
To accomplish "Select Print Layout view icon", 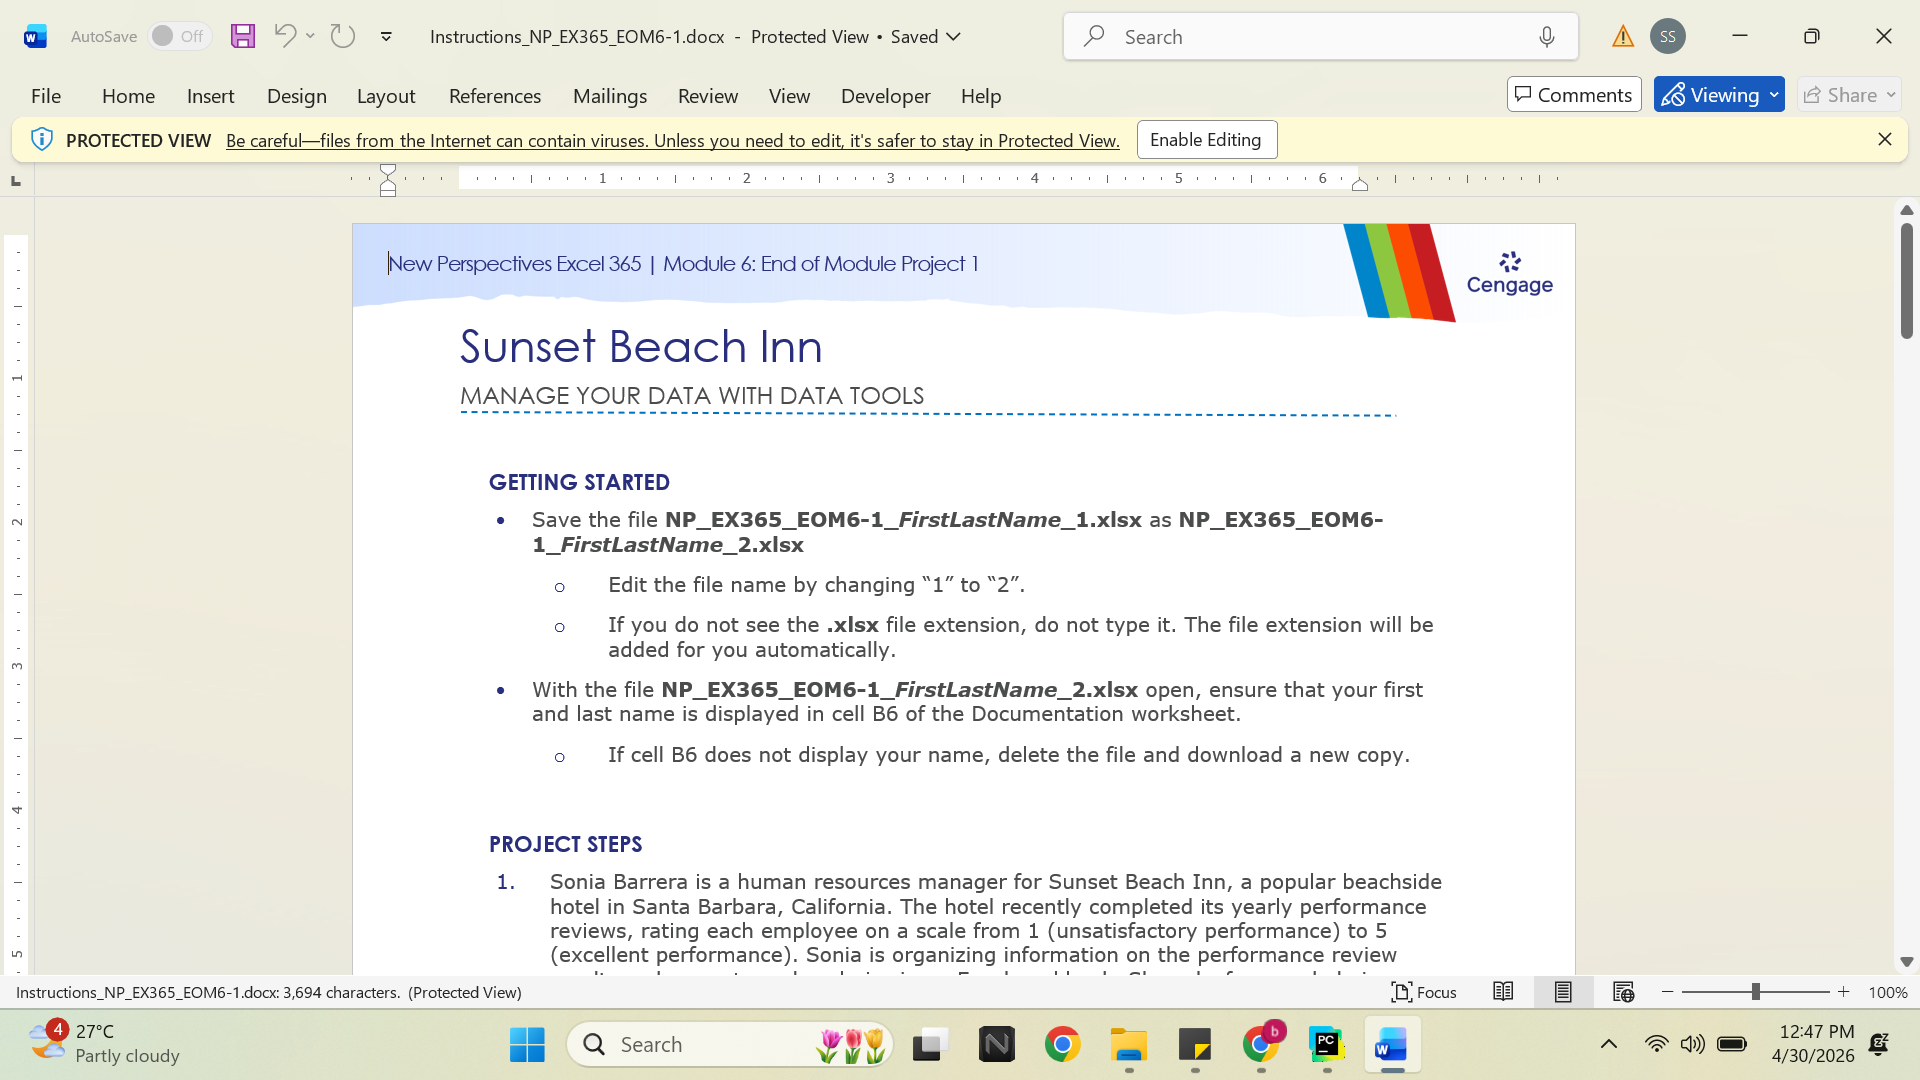I will click(1563, 992).
